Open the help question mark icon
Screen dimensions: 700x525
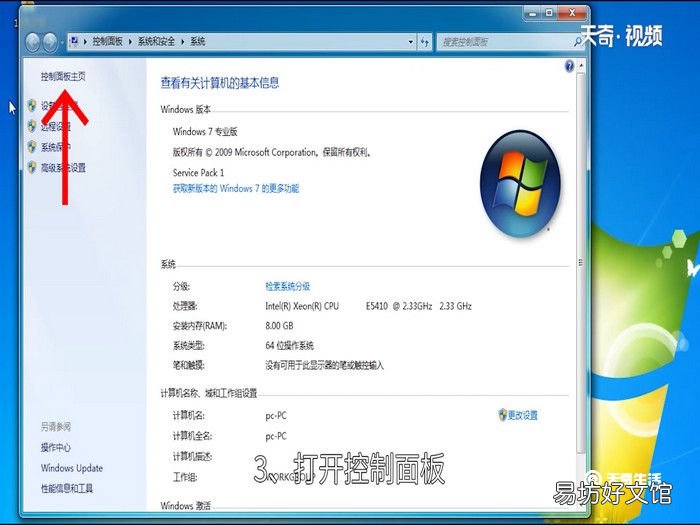[569, 67]
